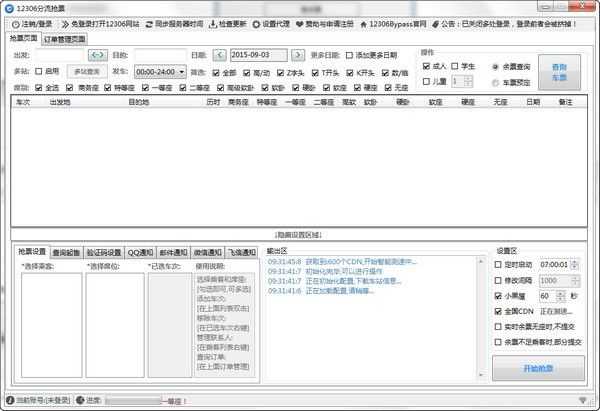Open 12306 website without login
The width and height of the screenshot is (600, 411).
(100, 24)
